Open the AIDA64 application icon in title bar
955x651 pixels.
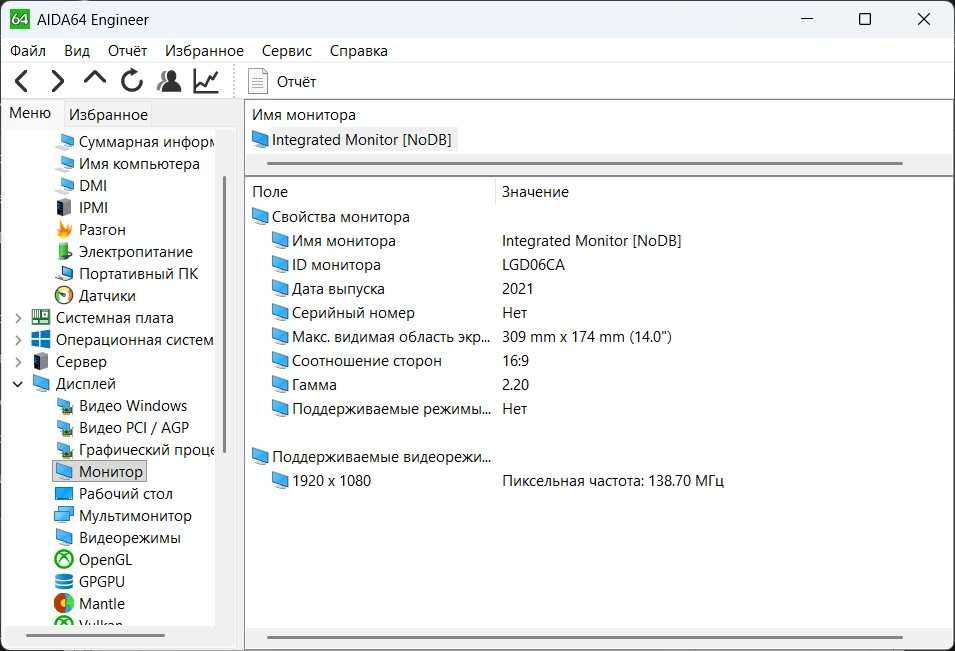[19, 19]
